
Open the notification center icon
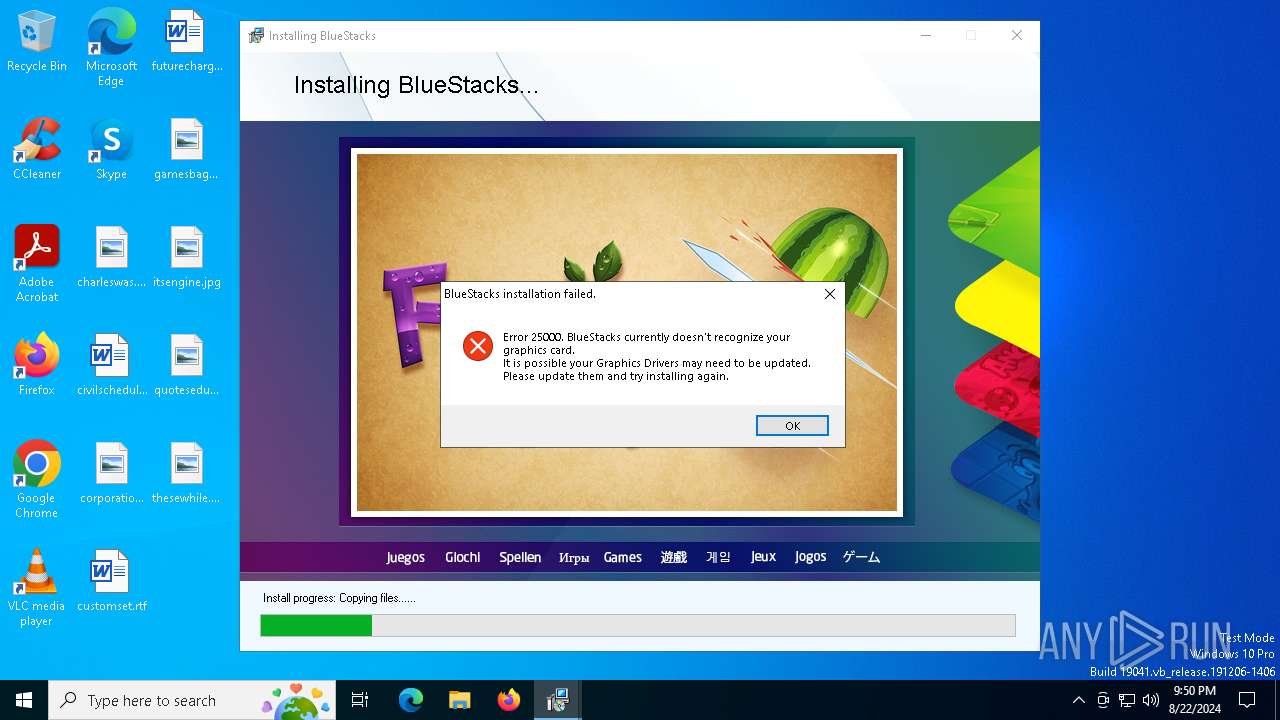click(1247, 700)
